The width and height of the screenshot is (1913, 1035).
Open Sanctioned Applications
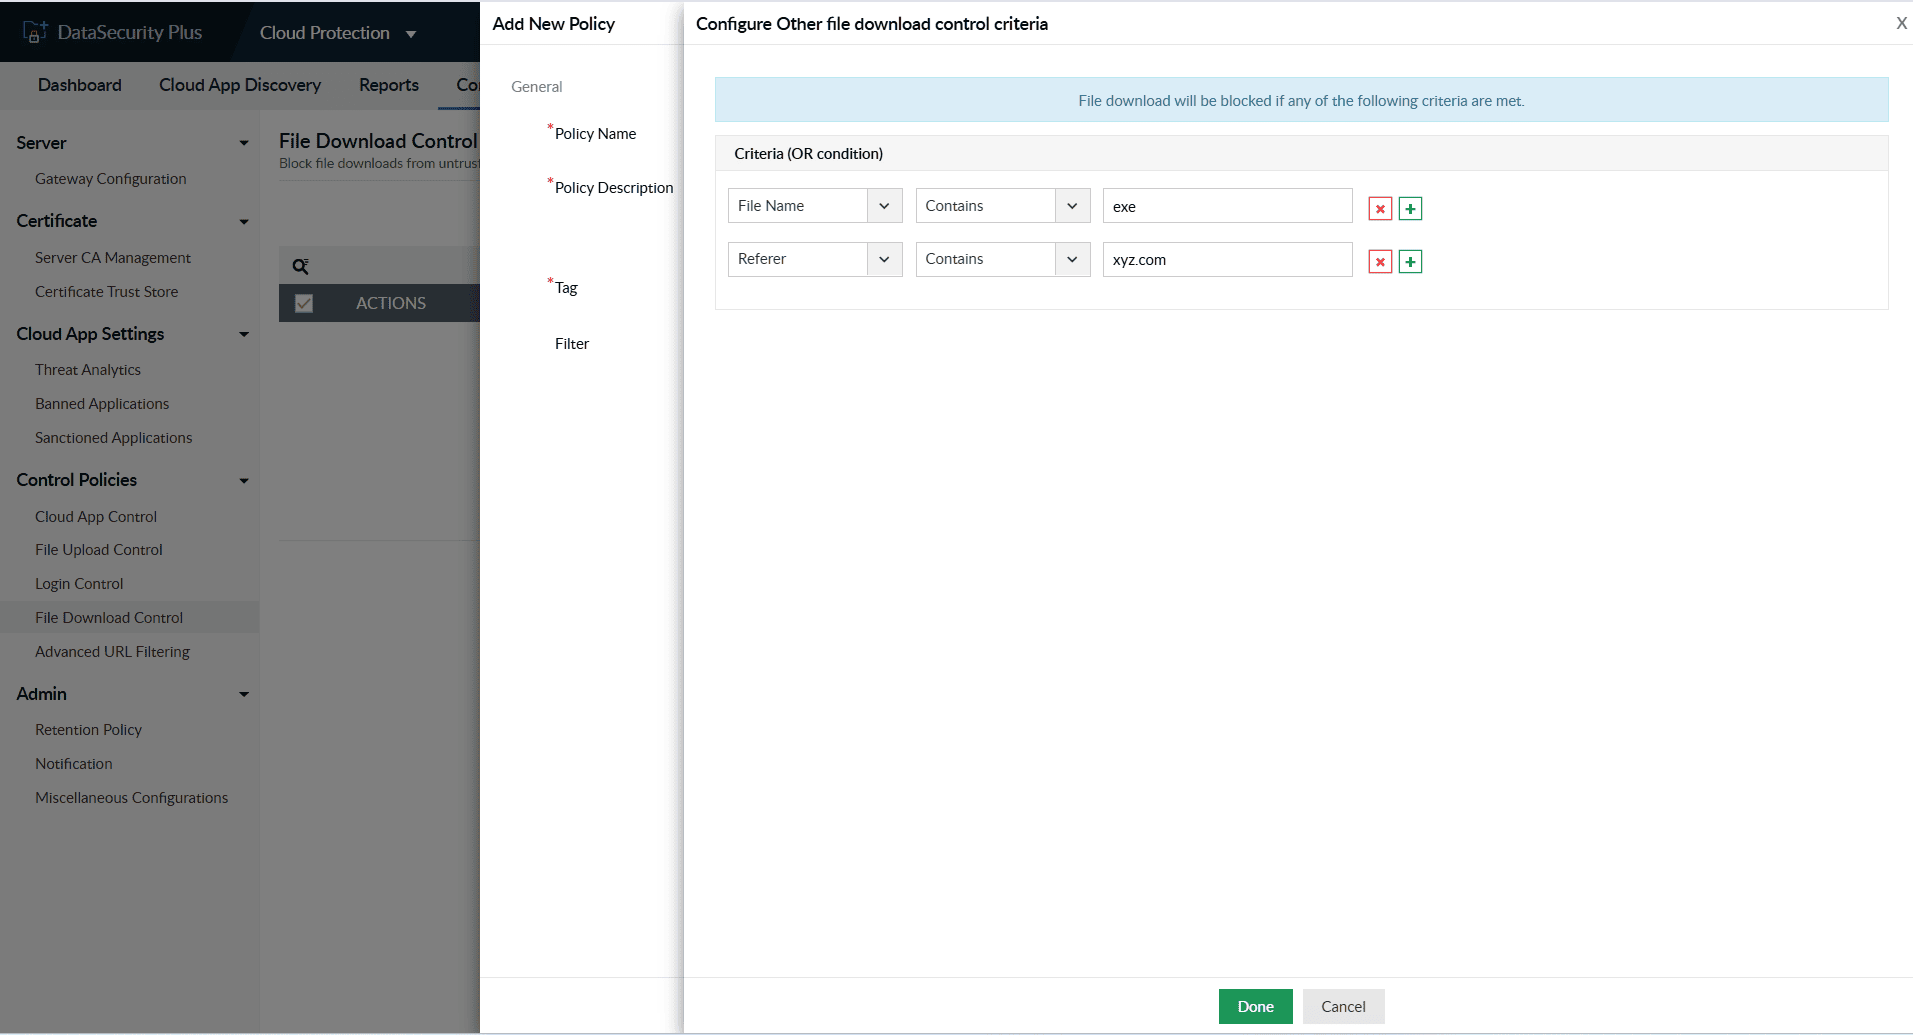click(113, 438)
